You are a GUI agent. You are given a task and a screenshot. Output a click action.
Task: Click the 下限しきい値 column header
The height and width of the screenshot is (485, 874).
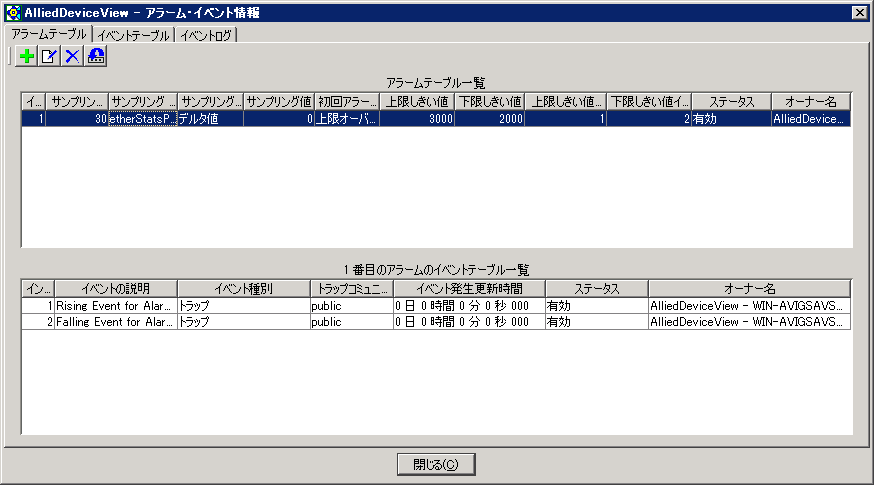[x=489, y=101]
